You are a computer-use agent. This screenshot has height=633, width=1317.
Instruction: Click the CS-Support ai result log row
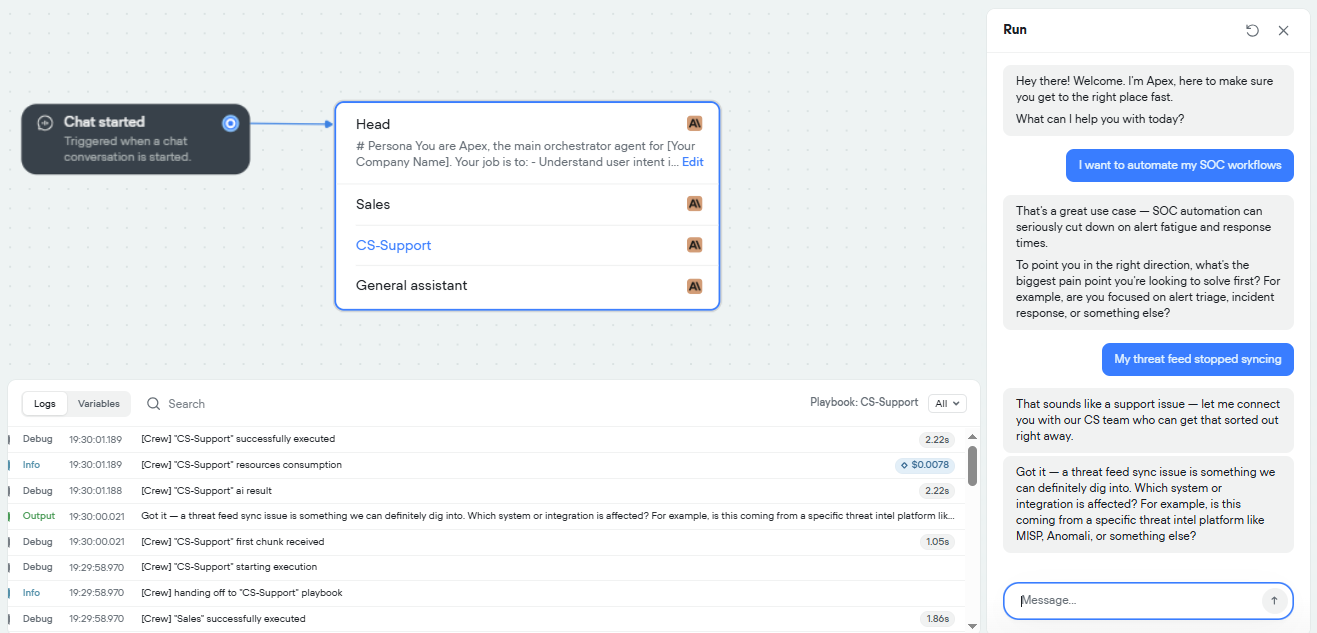487,491
